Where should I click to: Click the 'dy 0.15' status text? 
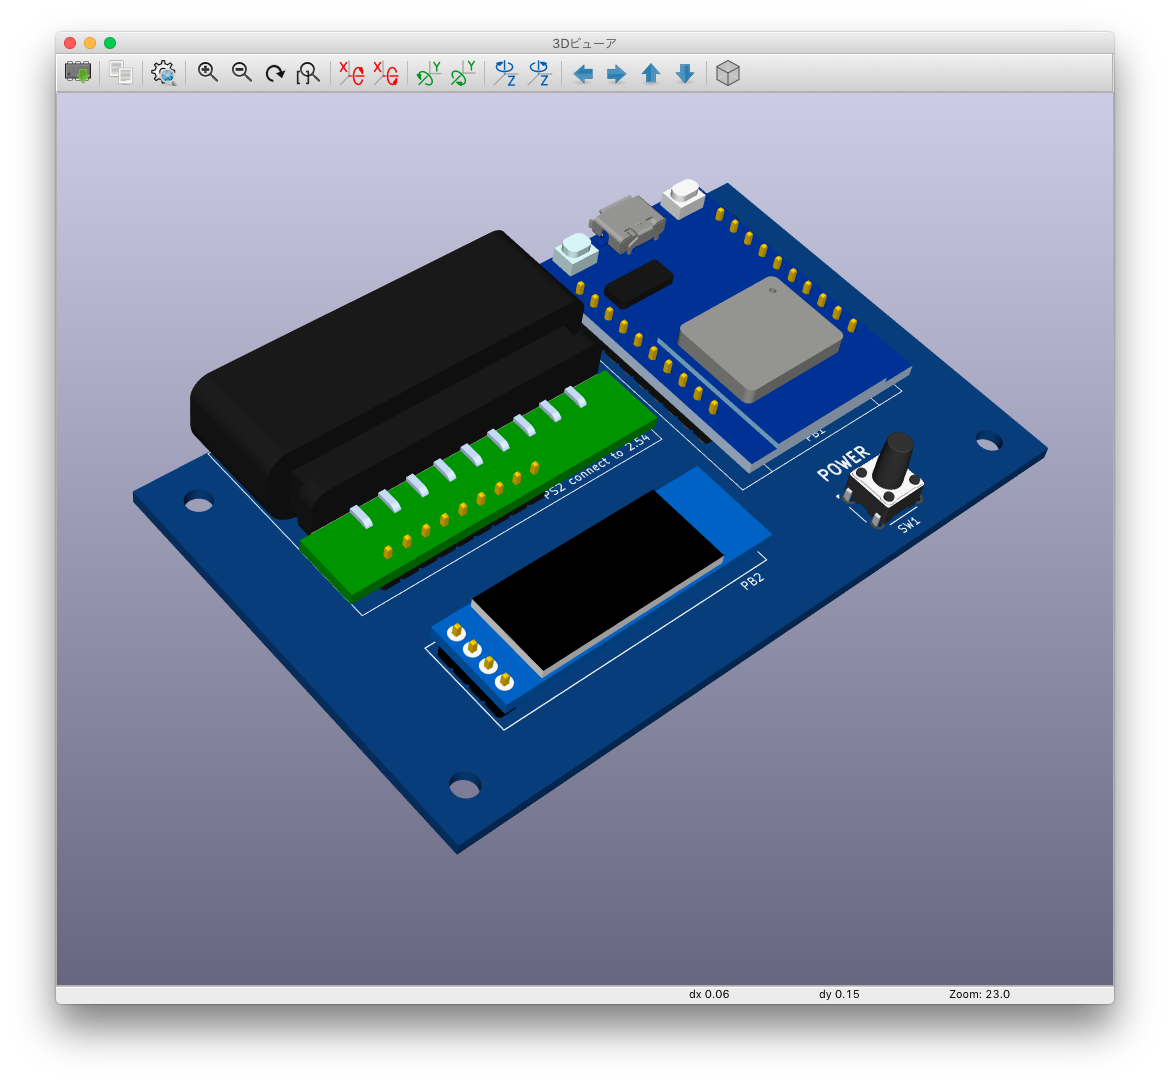(x=839, y=994)
